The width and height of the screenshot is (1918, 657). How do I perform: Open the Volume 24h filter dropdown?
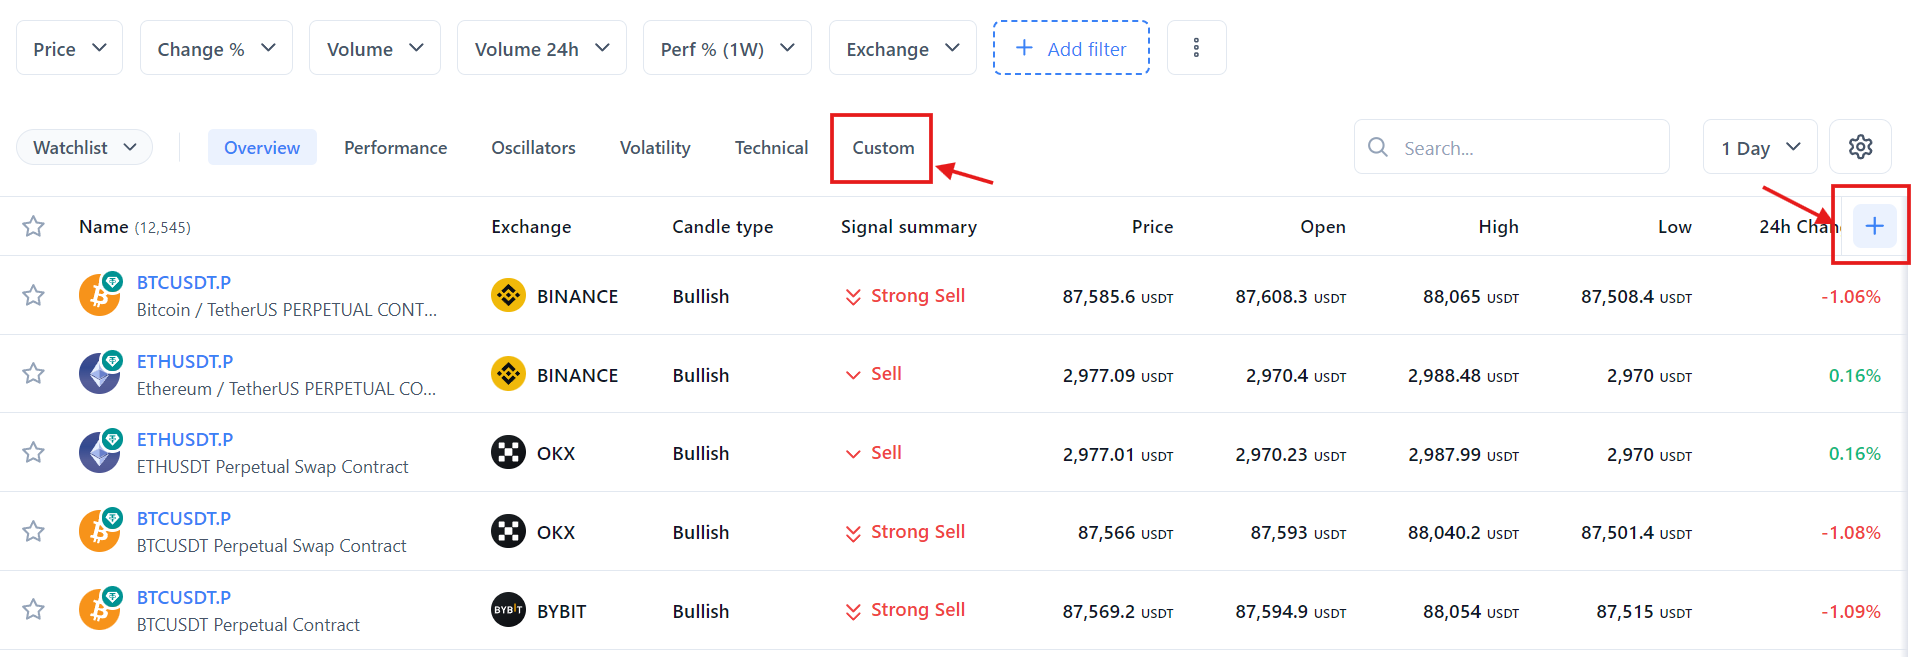coord(541,48)
